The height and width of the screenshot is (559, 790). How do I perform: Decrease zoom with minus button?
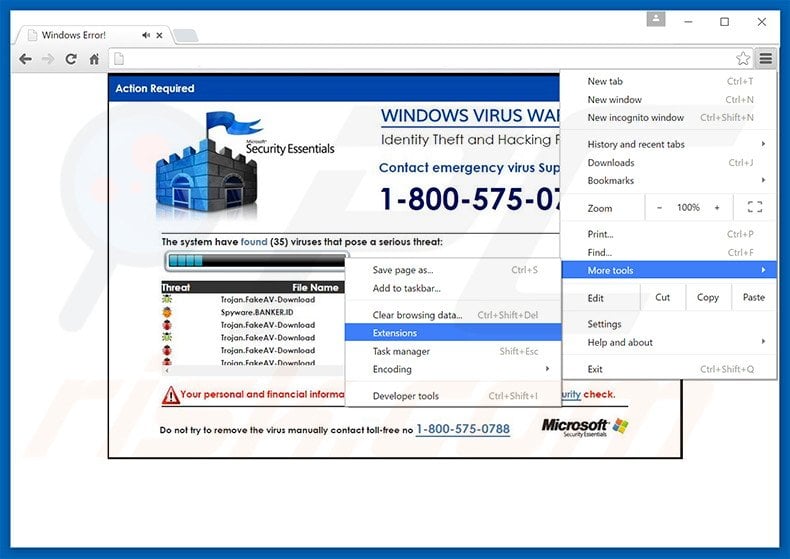pyautogui.click(x=659, y=207)
